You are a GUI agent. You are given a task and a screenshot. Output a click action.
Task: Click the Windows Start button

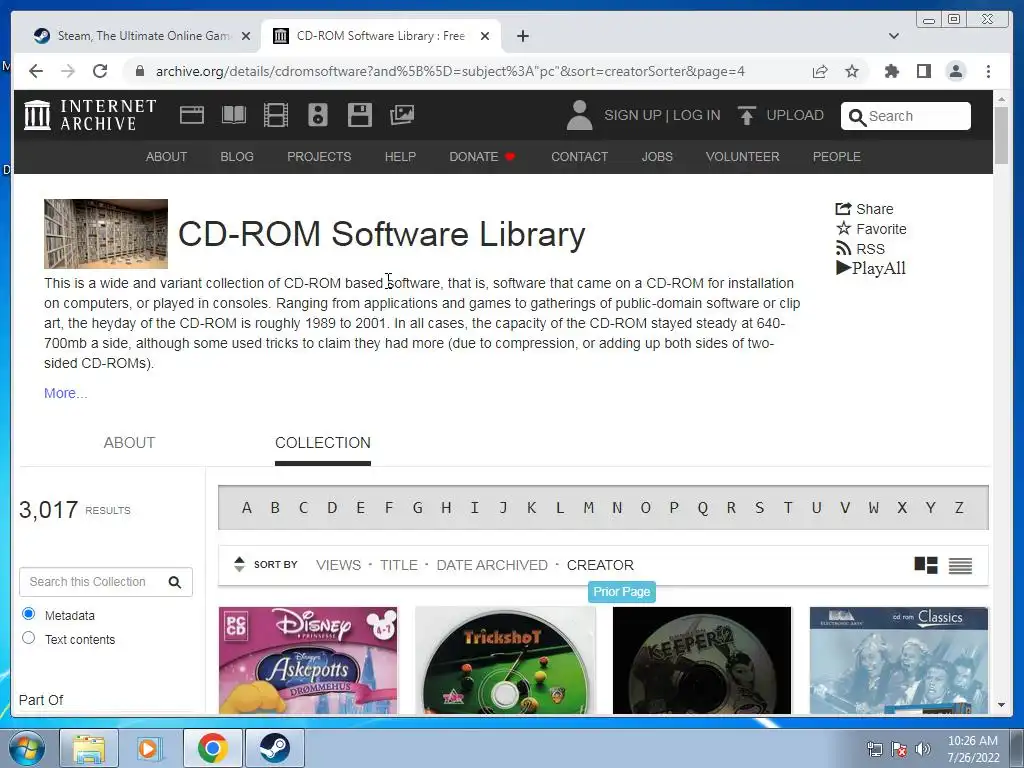click(26, 748)
